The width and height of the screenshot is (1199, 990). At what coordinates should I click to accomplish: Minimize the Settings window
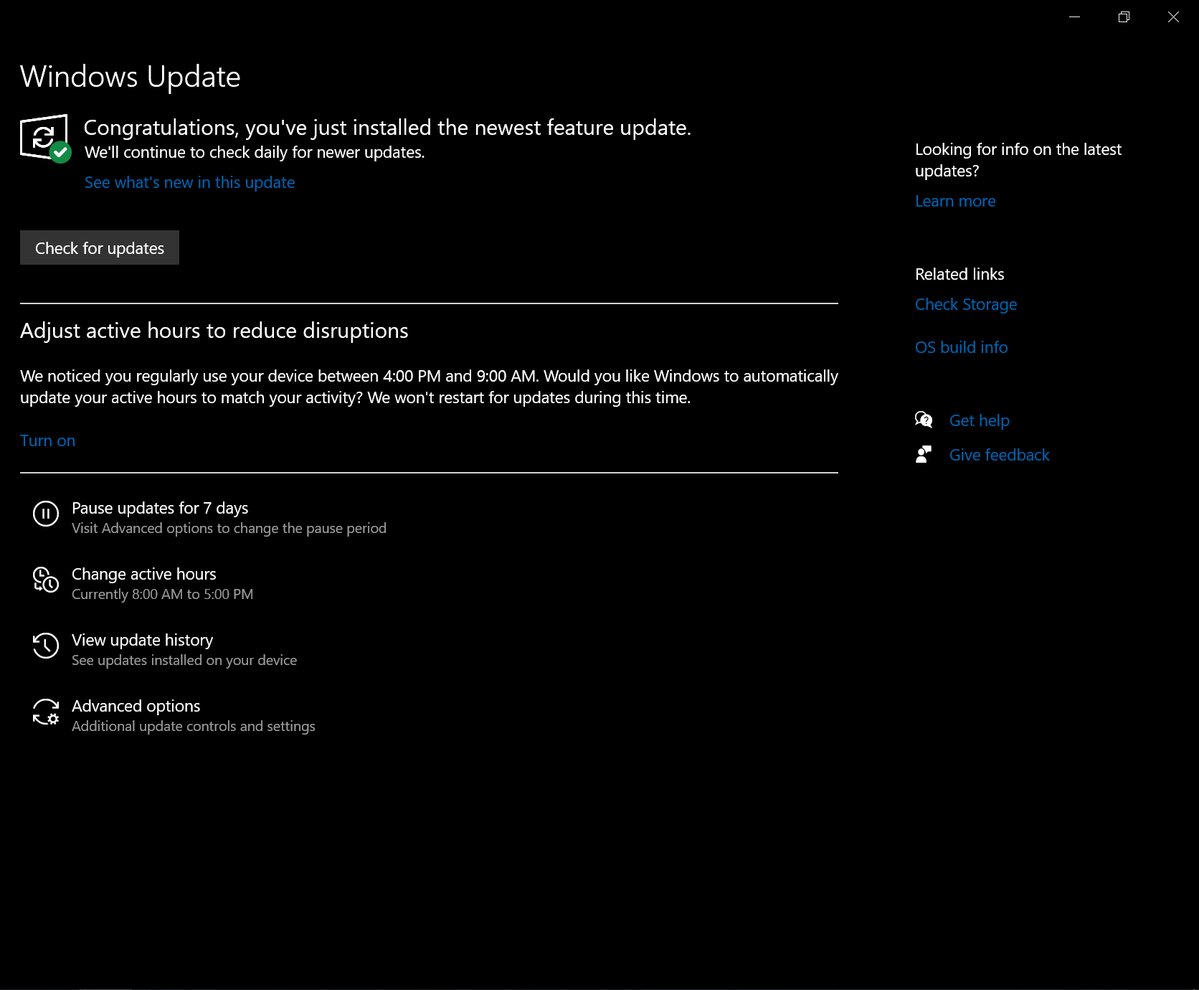pyautogui.click(x=1074, y=17)
